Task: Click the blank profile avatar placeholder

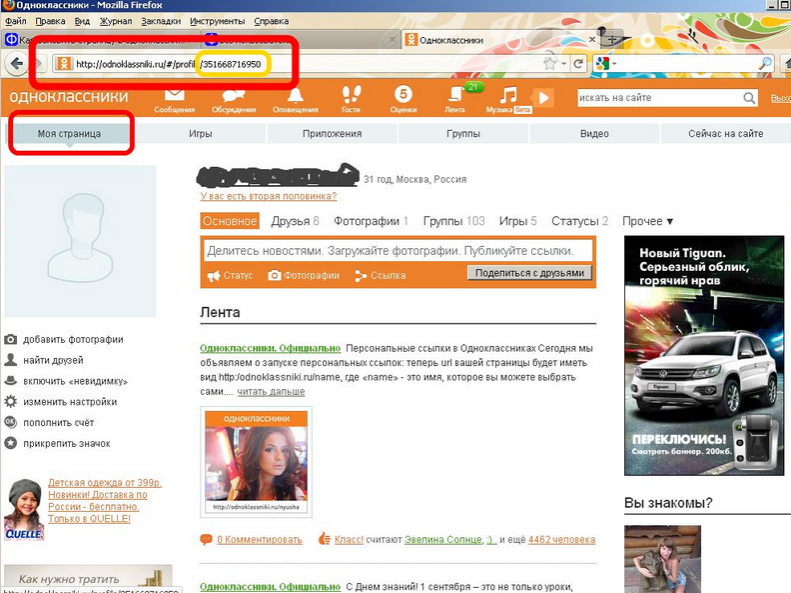Action: click(80, 241)
